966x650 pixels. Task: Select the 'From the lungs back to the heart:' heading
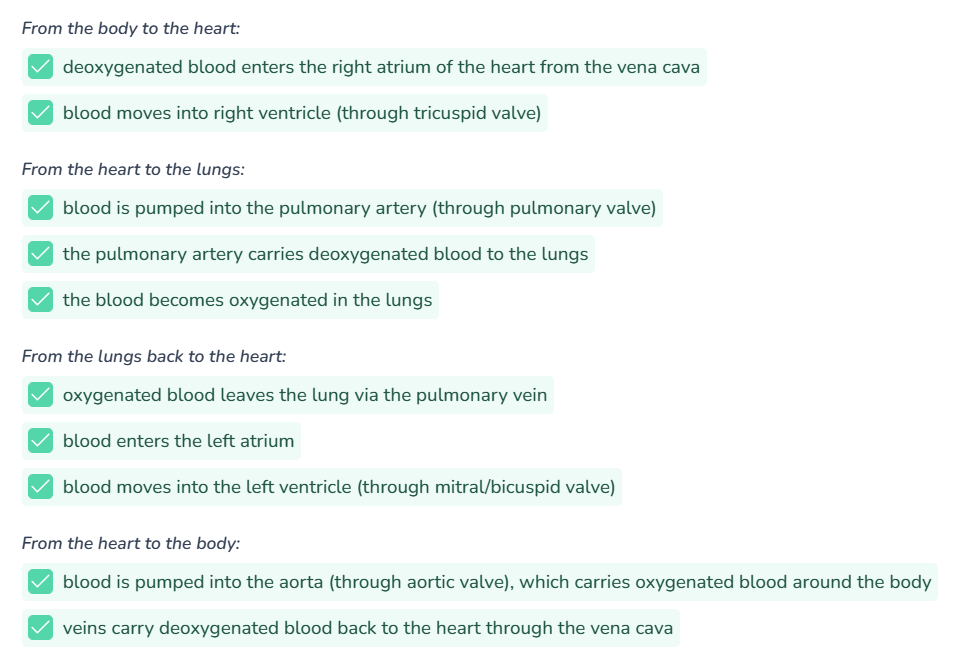coord(154,356)
